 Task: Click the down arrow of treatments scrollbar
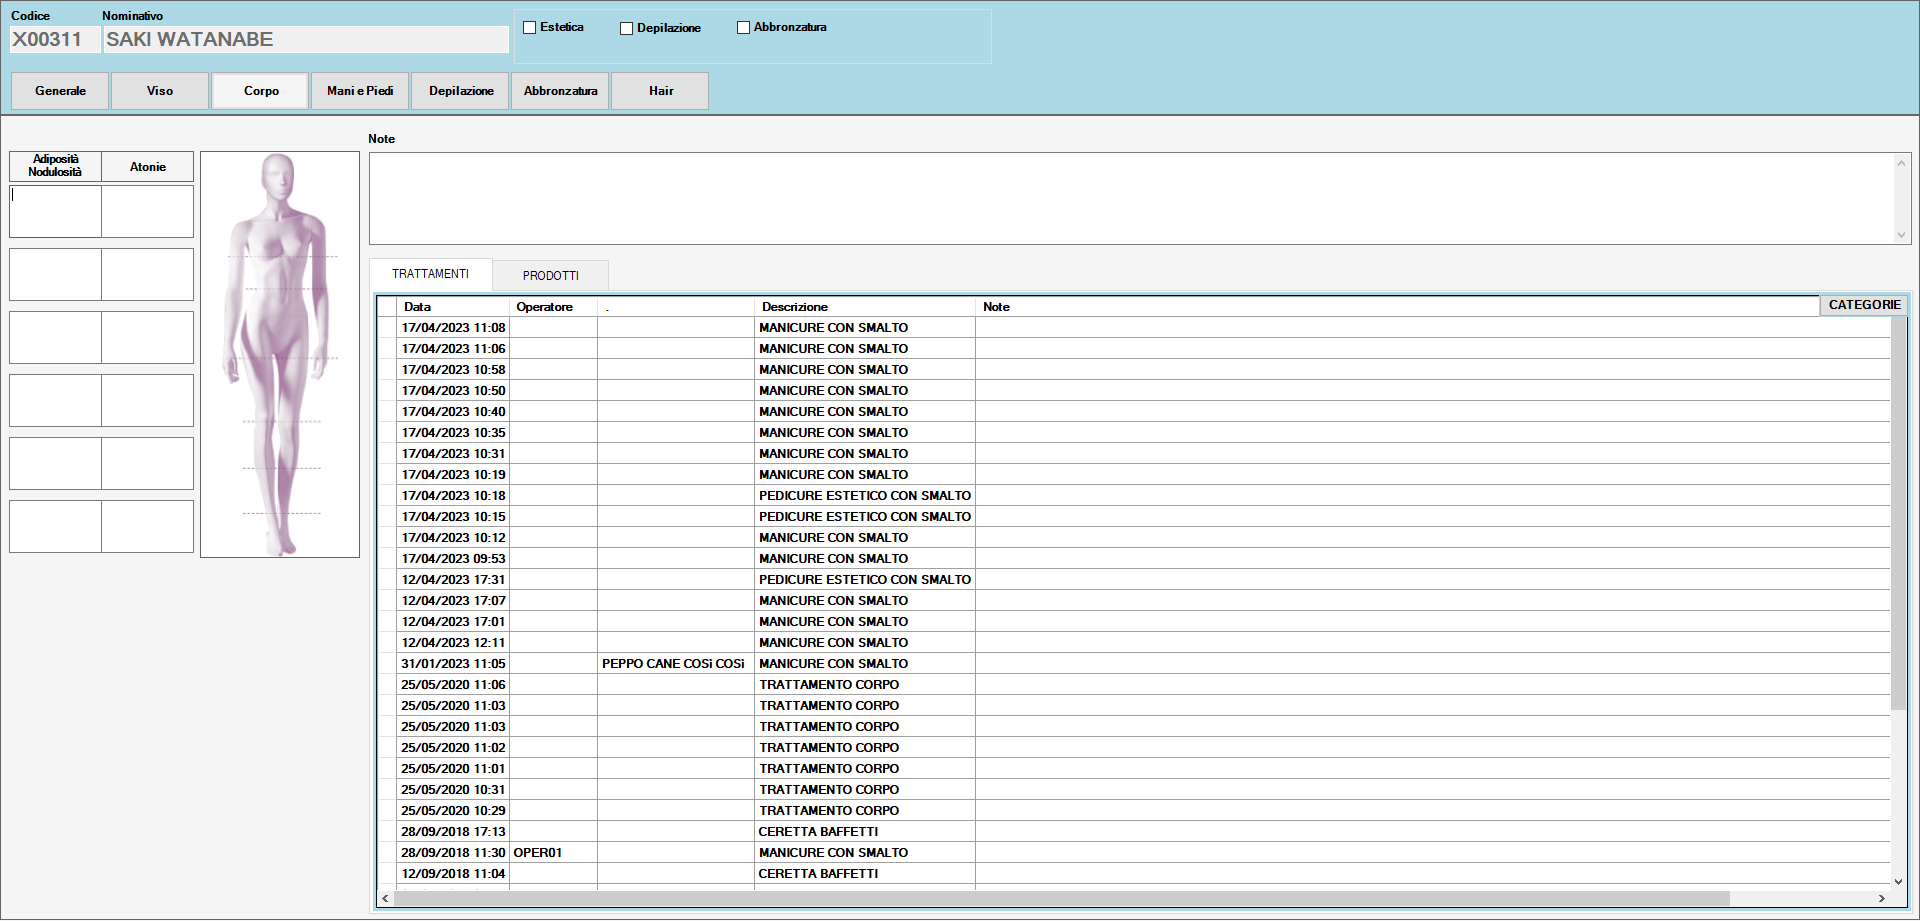click(x=1898, y=881)
